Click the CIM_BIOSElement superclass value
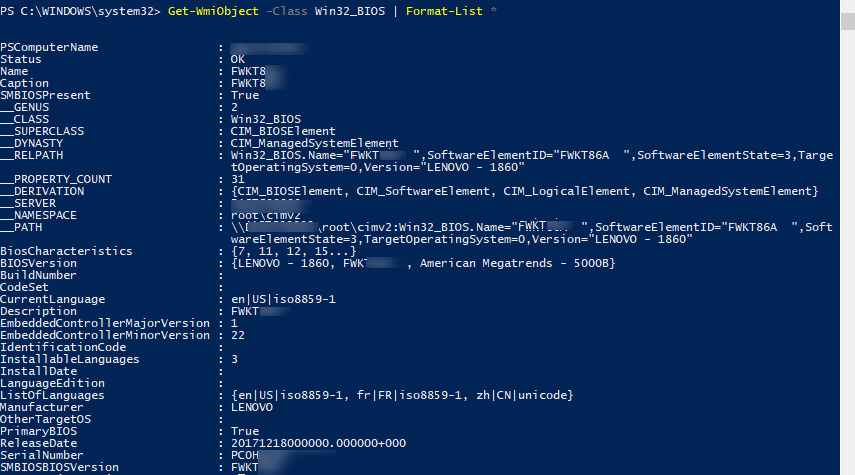The width and height of the screenshot is (855, 475). (283, 131)
